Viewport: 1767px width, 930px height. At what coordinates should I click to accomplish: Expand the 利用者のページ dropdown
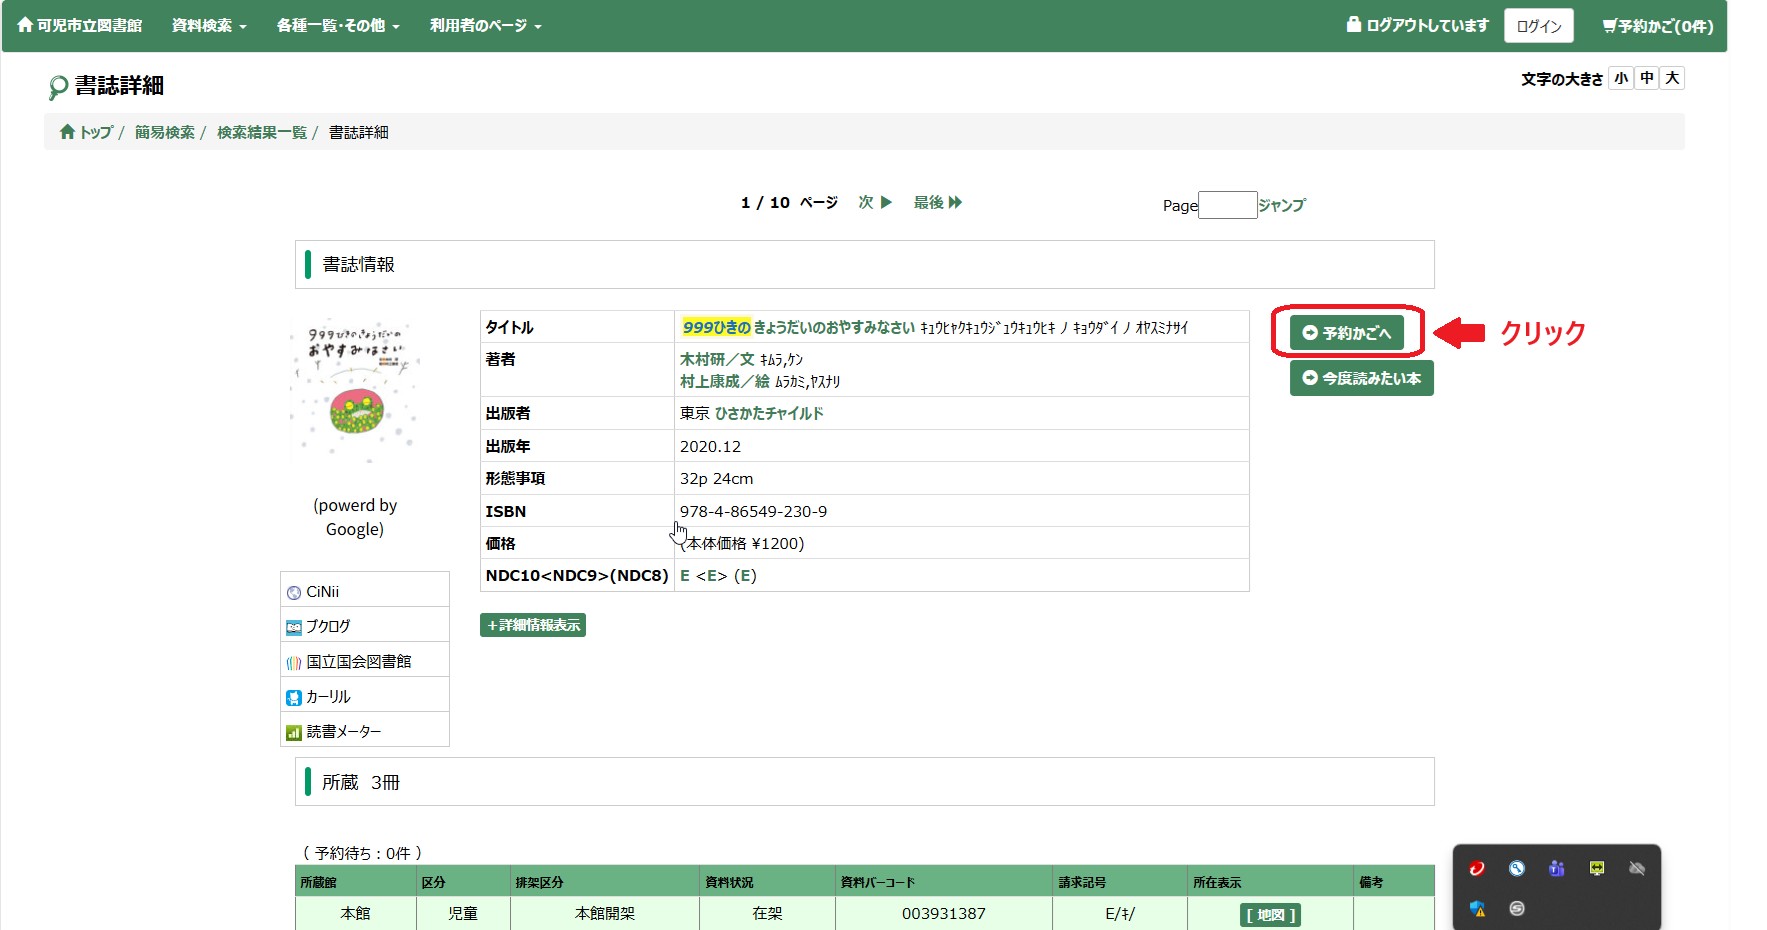[x=485, y=26]
